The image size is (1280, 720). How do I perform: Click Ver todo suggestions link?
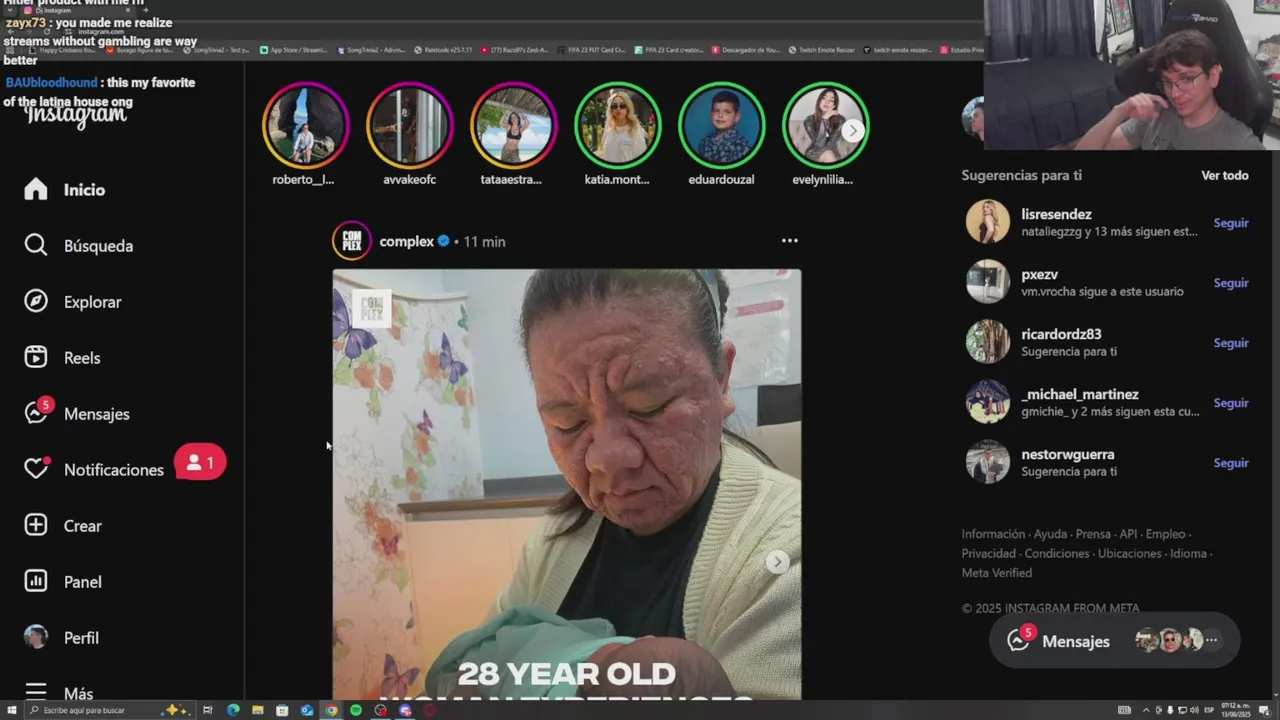point(1225,175)
